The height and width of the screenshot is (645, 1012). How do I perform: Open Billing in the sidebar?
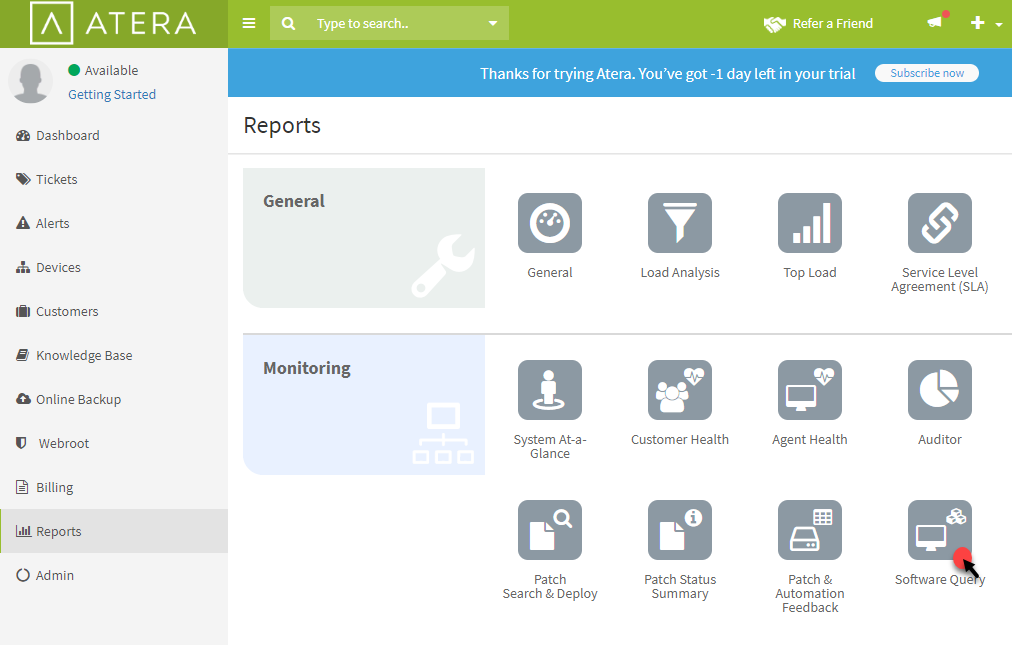tap(114, 487)
